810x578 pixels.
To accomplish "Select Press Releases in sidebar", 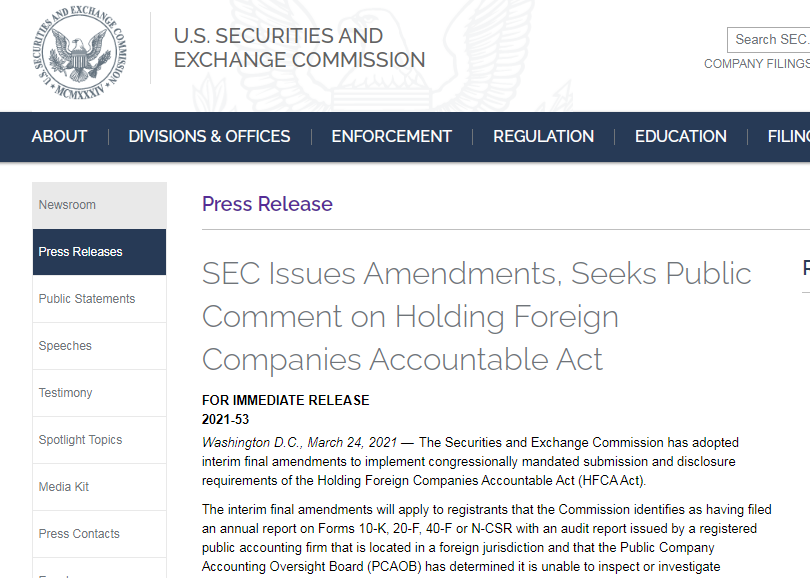I will [x=99, y=252].
